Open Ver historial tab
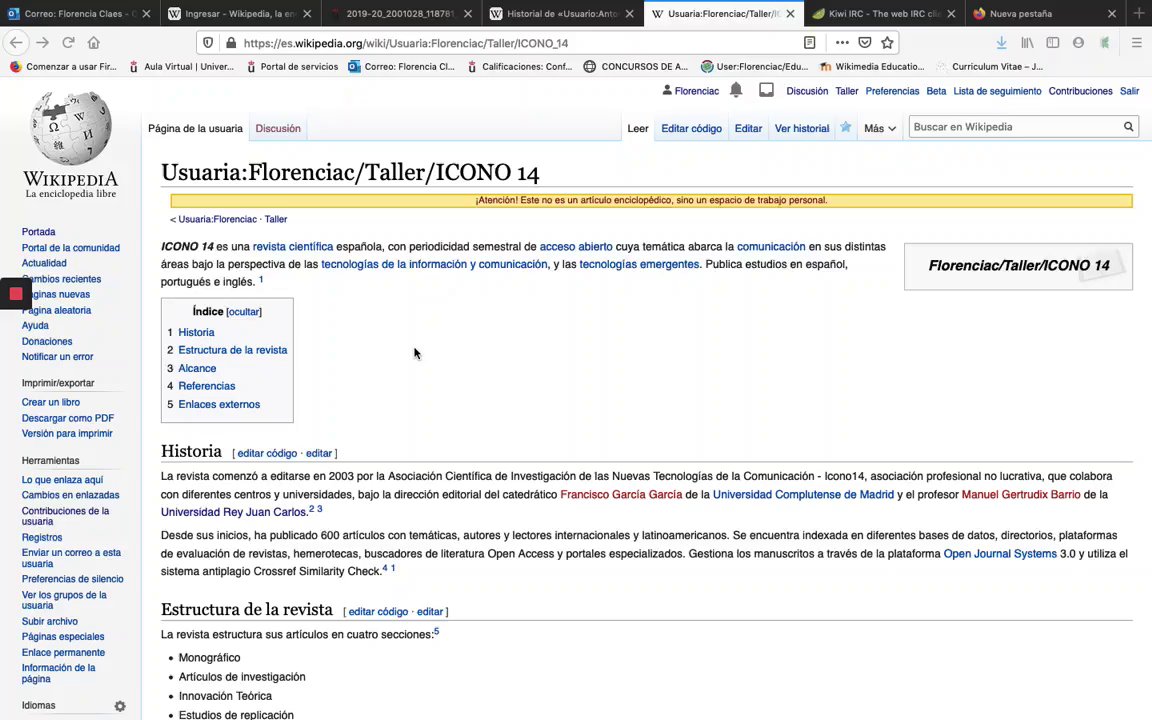 point(802,128)
